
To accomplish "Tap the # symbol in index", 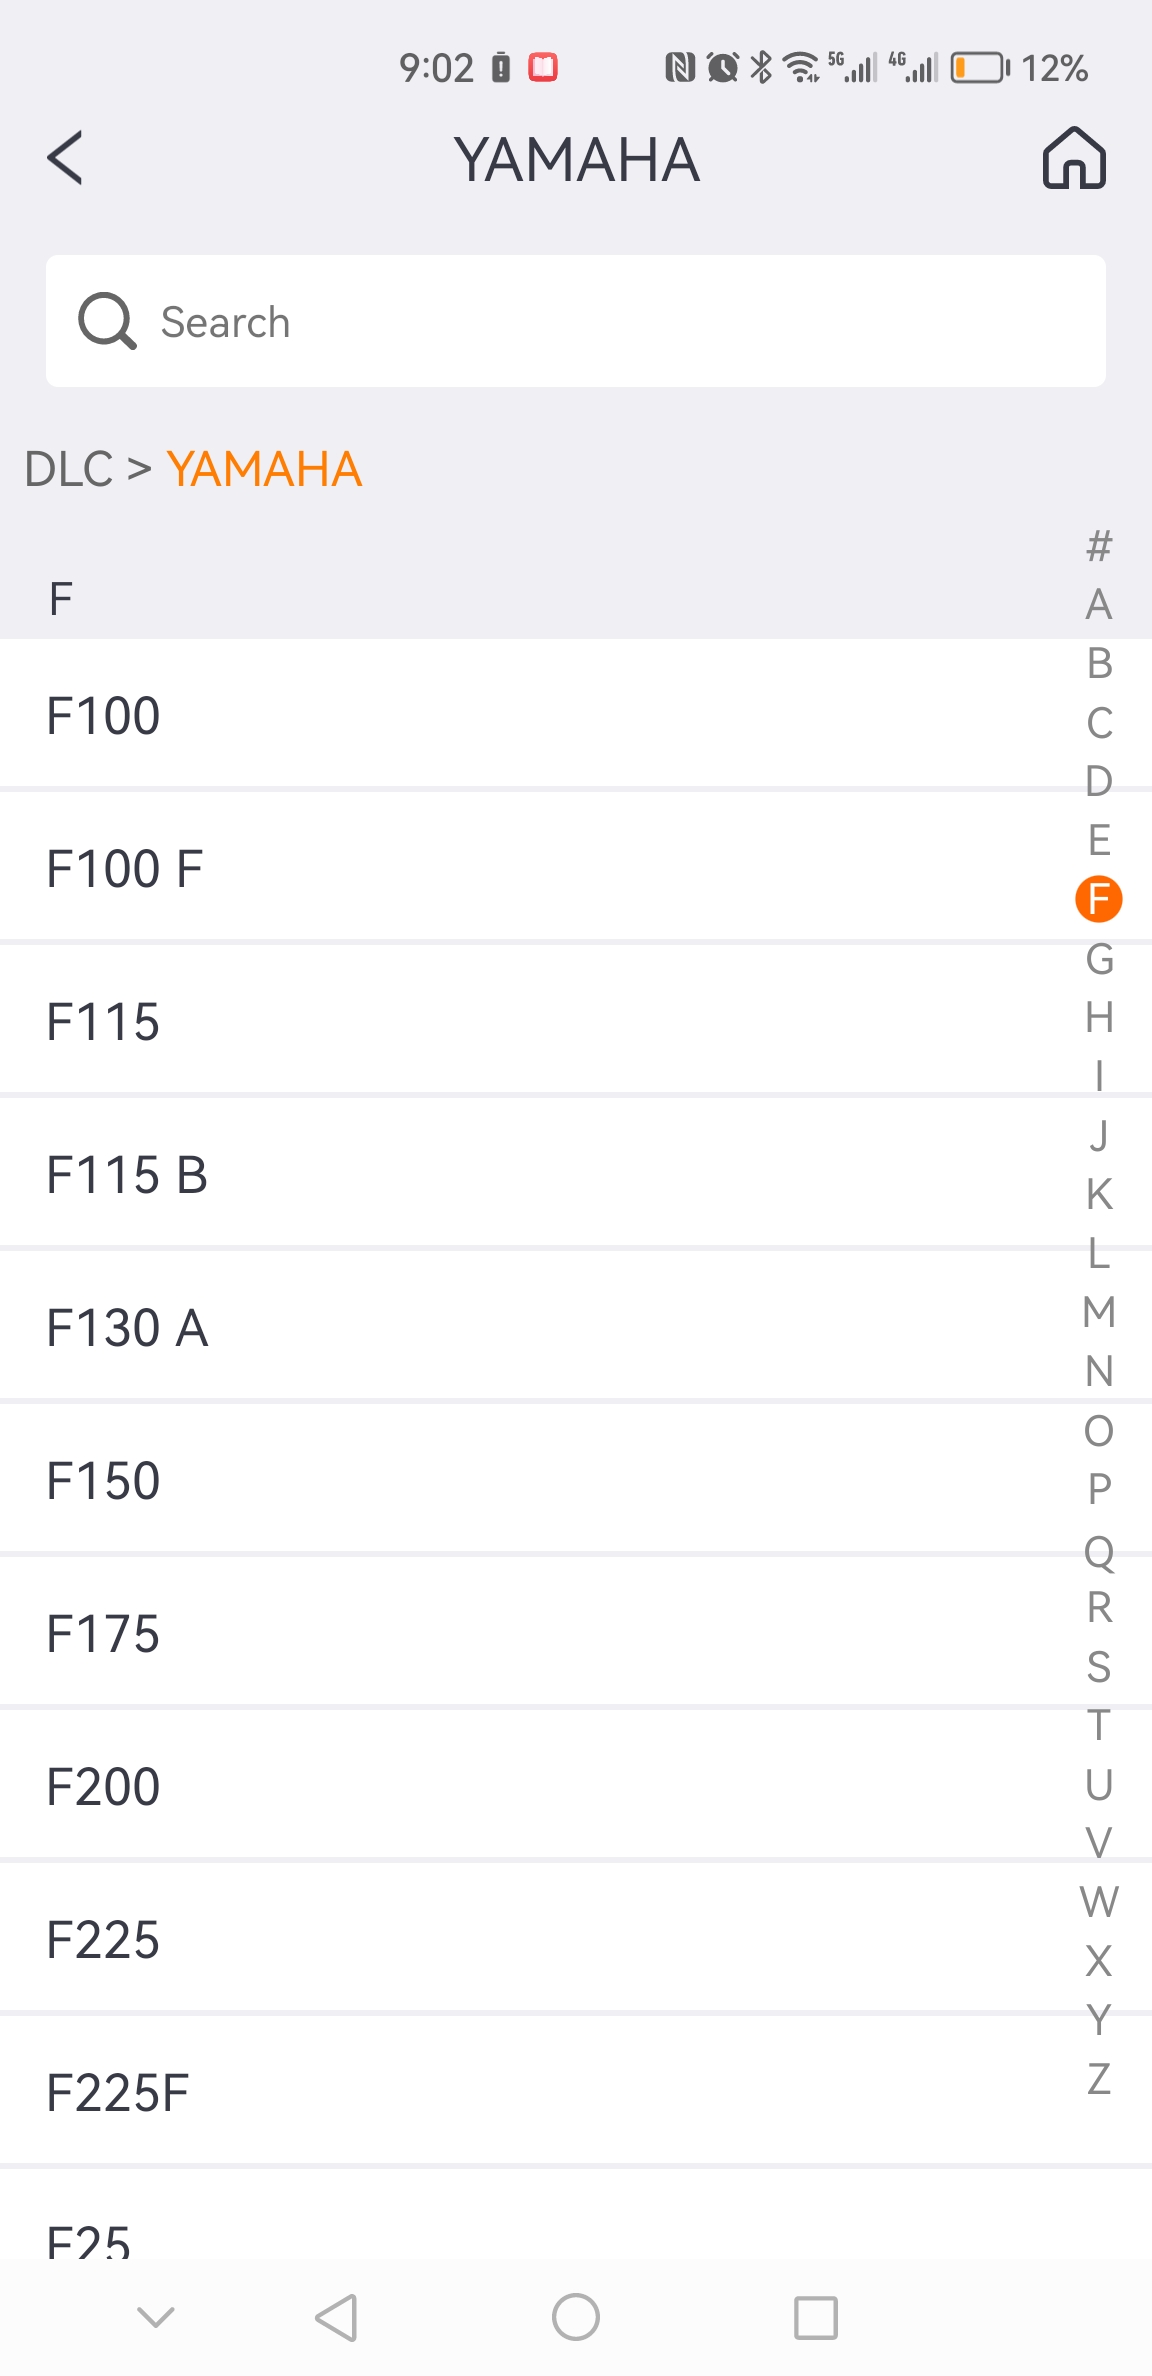I will (x=1099, y=546).
